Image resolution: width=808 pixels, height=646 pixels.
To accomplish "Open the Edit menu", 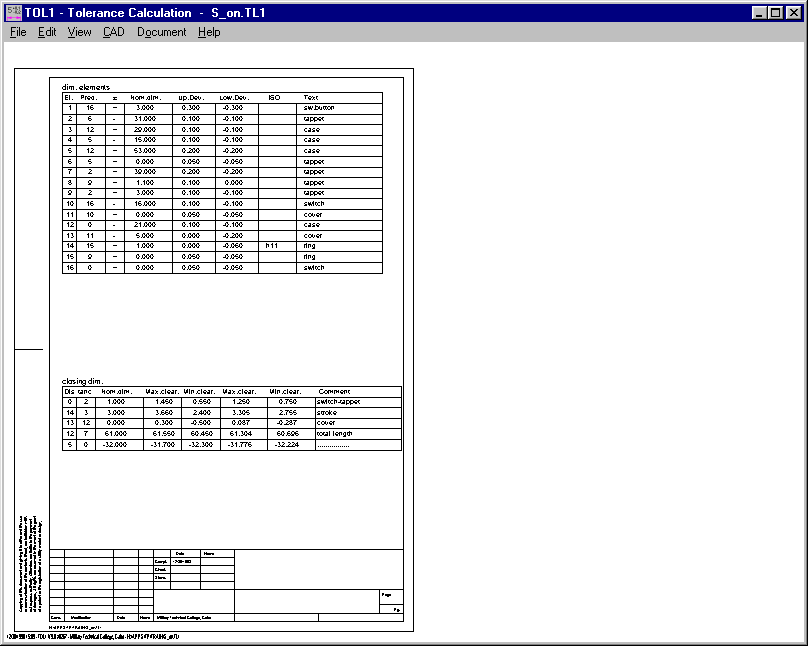I will pos(47,32).
